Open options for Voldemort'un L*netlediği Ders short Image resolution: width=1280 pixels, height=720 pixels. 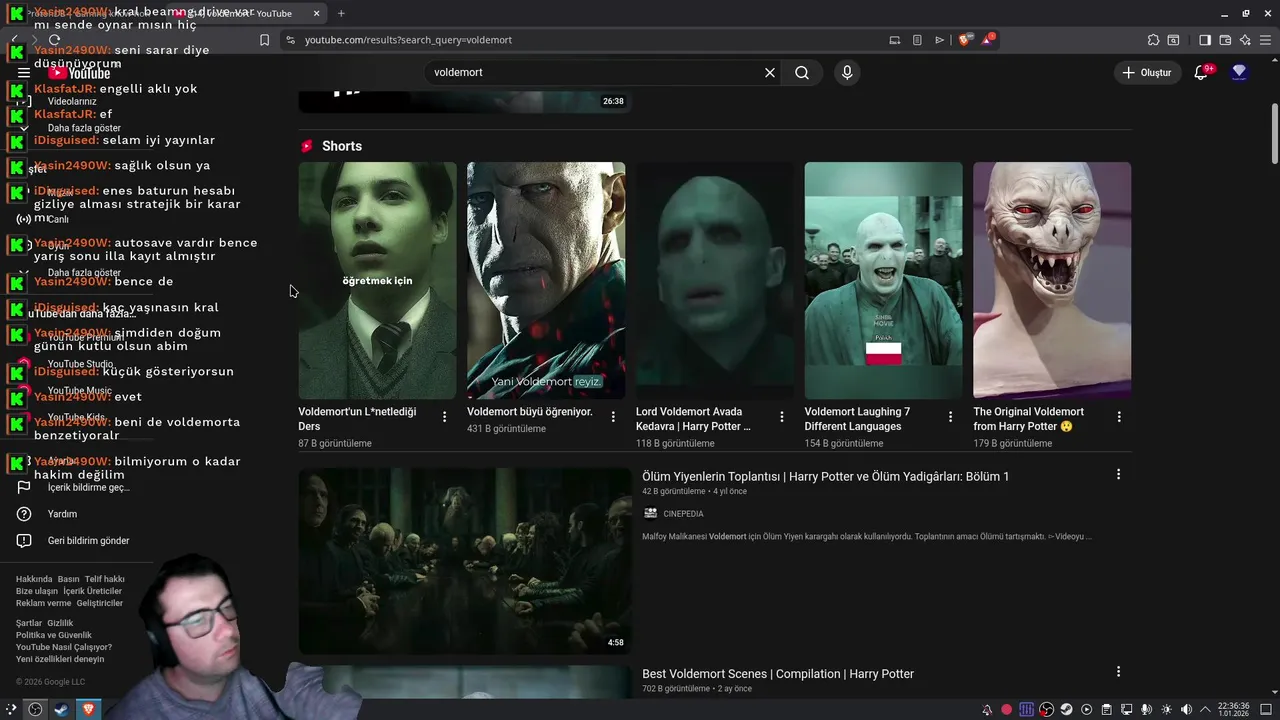click(445, 417)
